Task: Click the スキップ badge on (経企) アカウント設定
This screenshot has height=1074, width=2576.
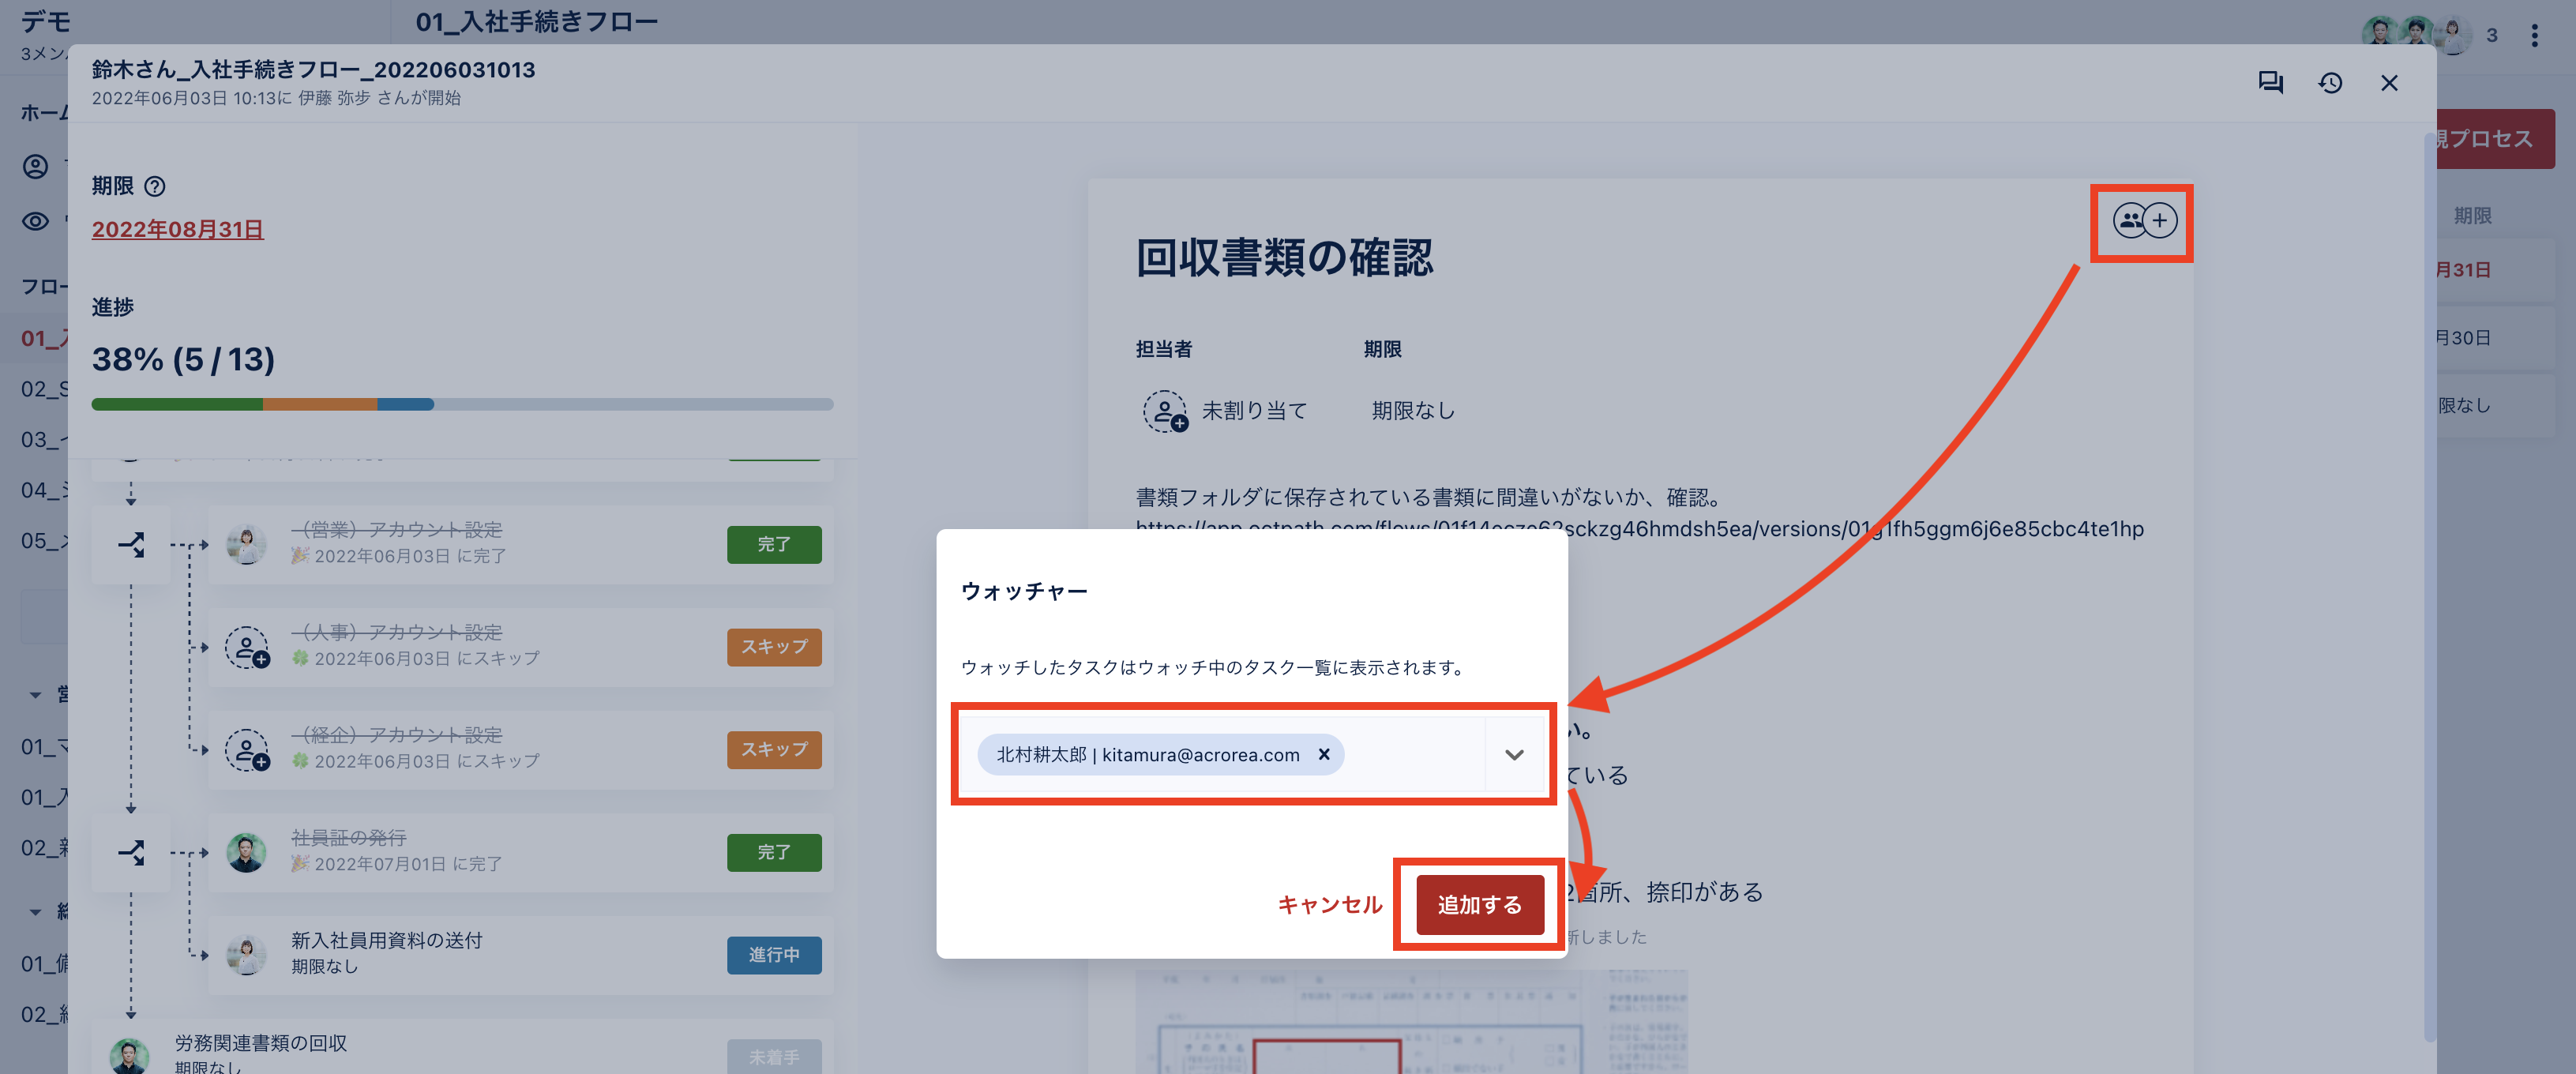Action: pos(774,749)
